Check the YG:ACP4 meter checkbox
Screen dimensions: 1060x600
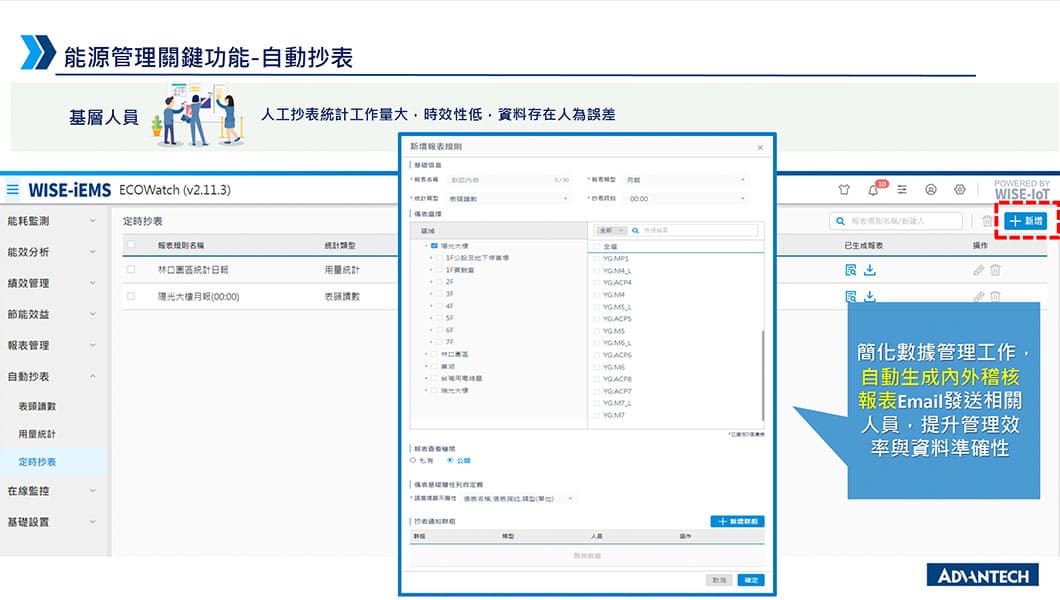pyautogui.click(x=596, y=282)
